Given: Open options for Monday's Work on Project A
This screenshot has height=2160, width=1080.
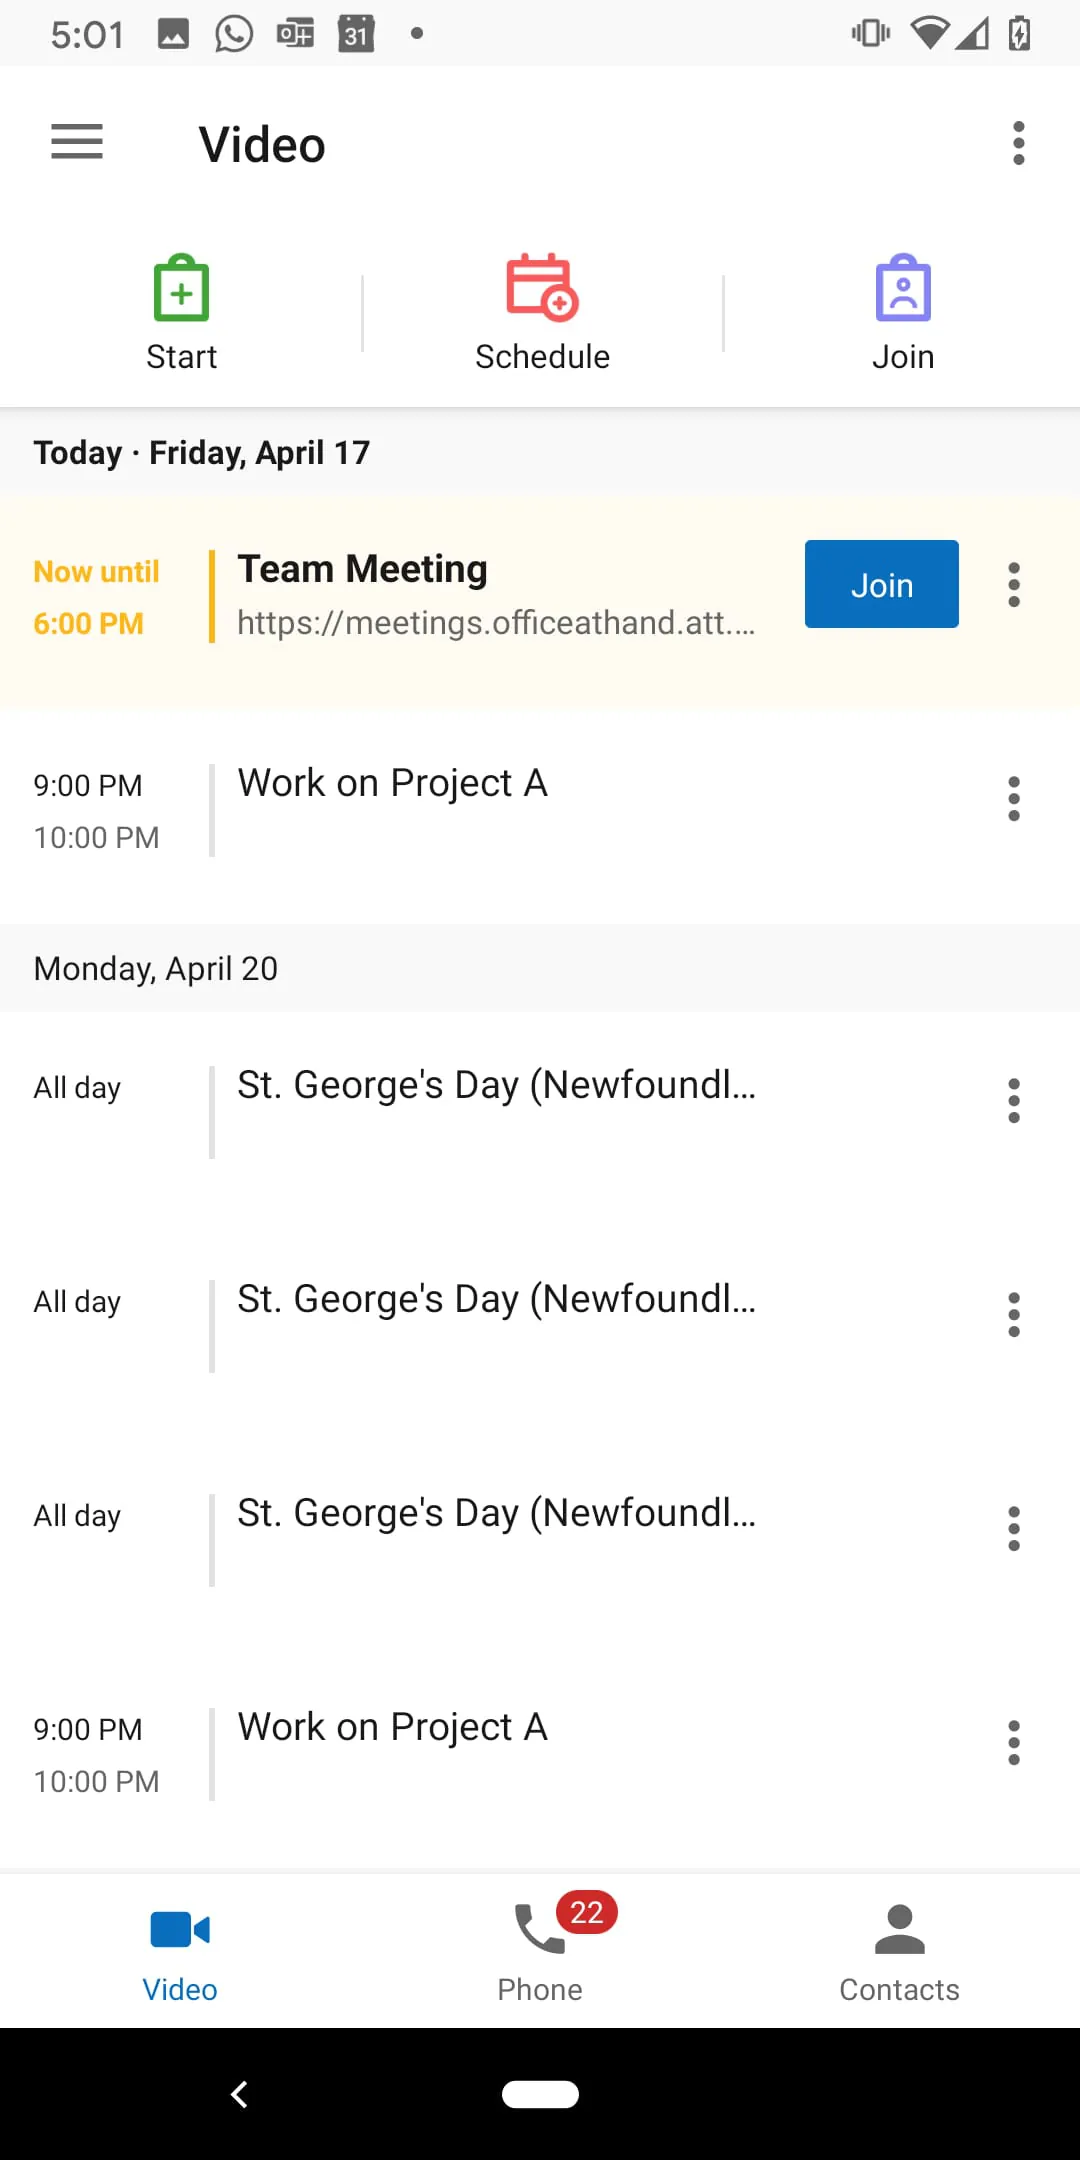Looking at the screenshot, I should (1014, 1743).
